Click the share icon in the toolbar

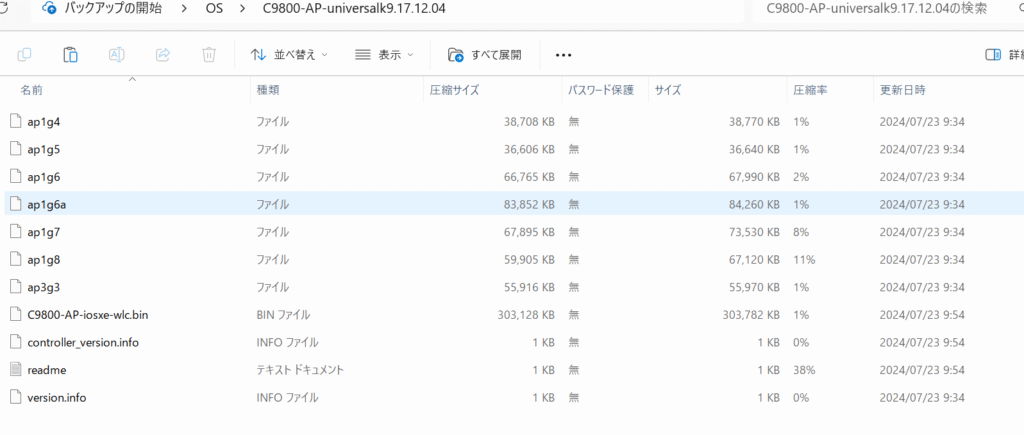(x=163, y=55)
